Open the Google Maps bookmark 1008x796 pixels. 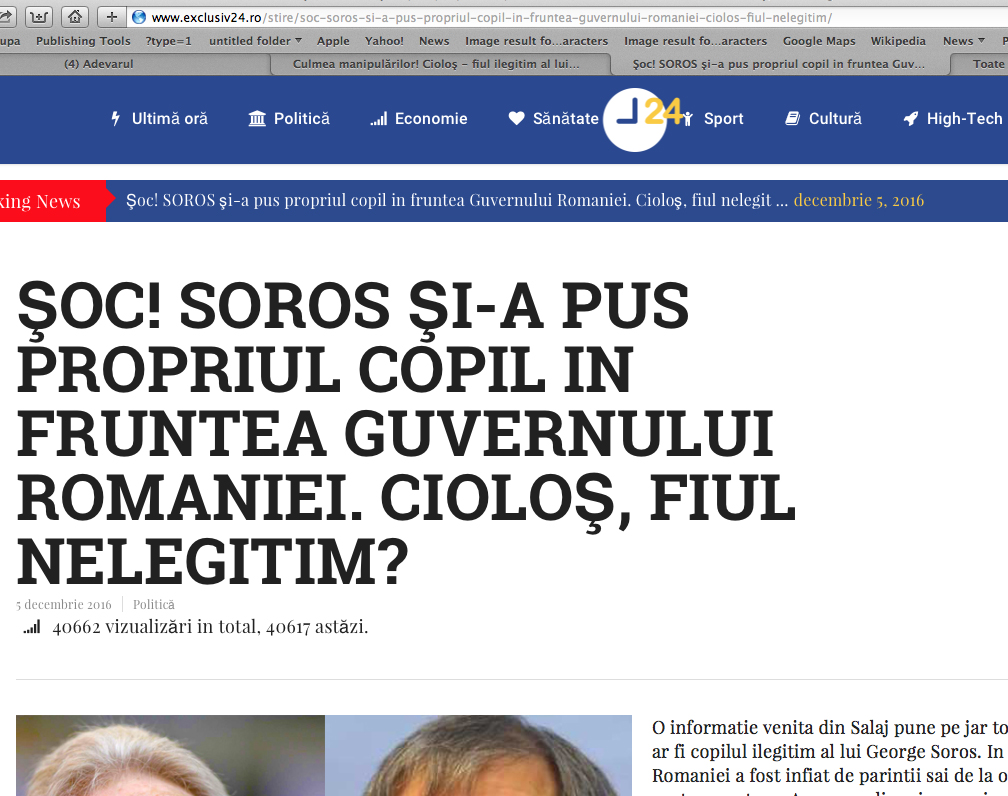click(x=819, y=41)
